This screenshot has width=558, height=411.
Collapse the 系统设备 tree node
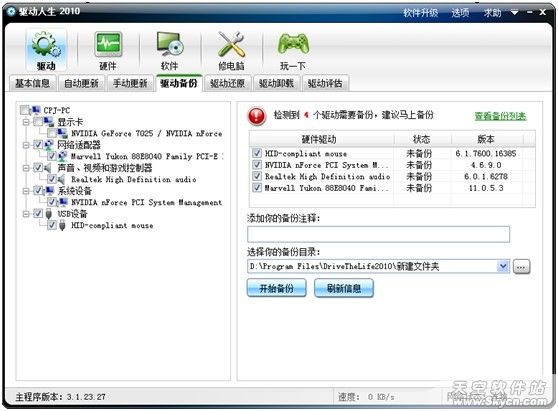[26, 191]
